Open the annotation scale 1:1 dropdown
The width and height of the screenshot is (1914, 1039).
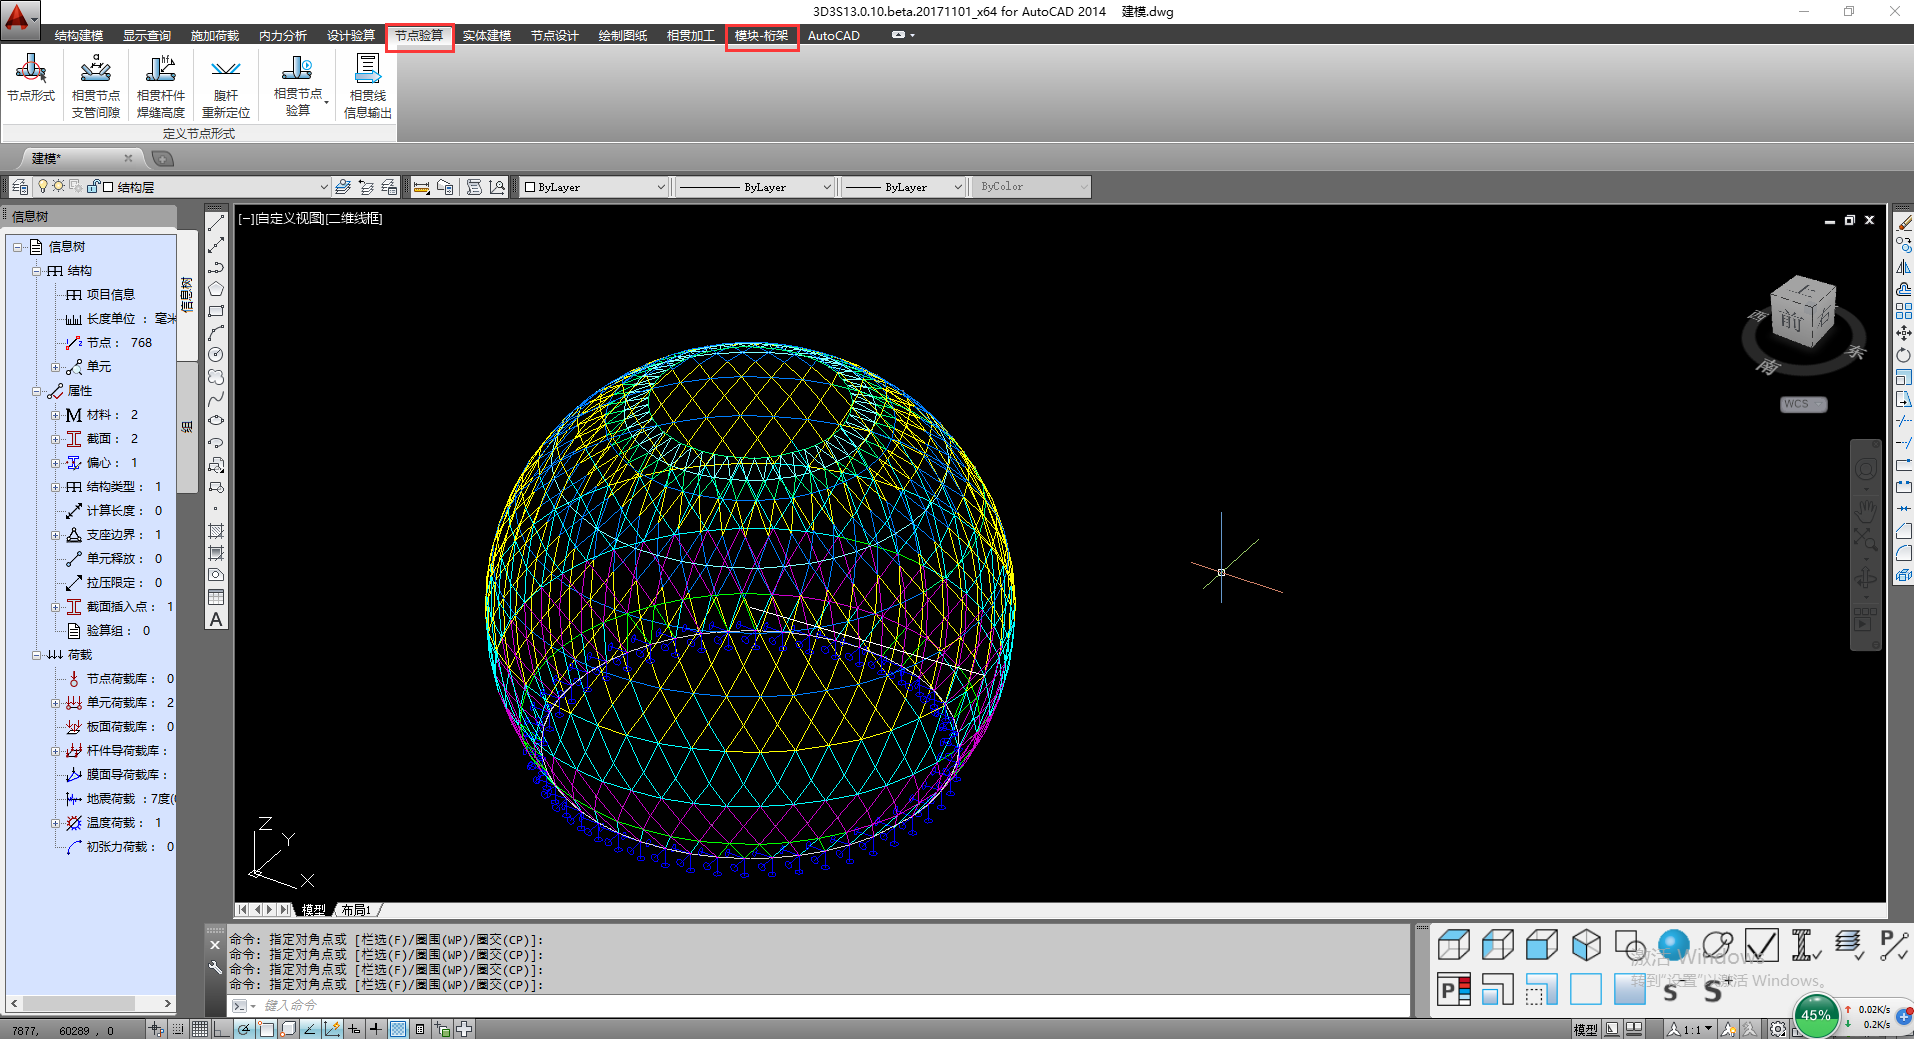1692,1029
